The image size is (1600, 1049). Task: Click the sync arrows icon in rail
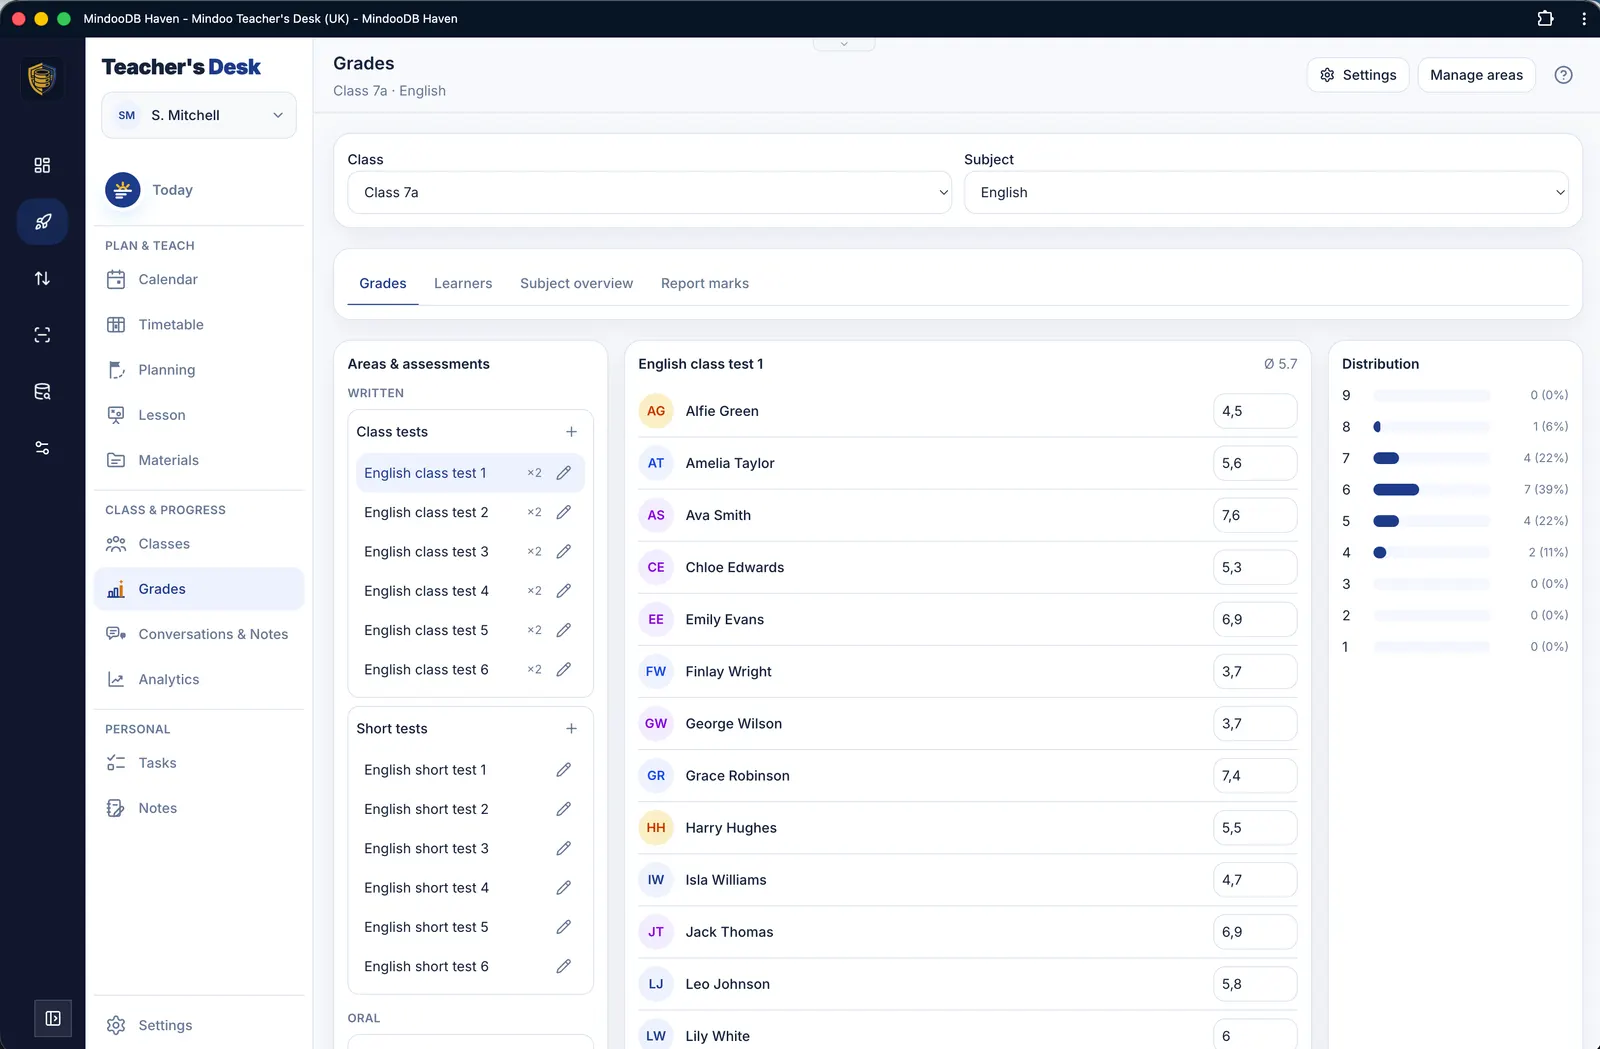click(x=42, y=278)
